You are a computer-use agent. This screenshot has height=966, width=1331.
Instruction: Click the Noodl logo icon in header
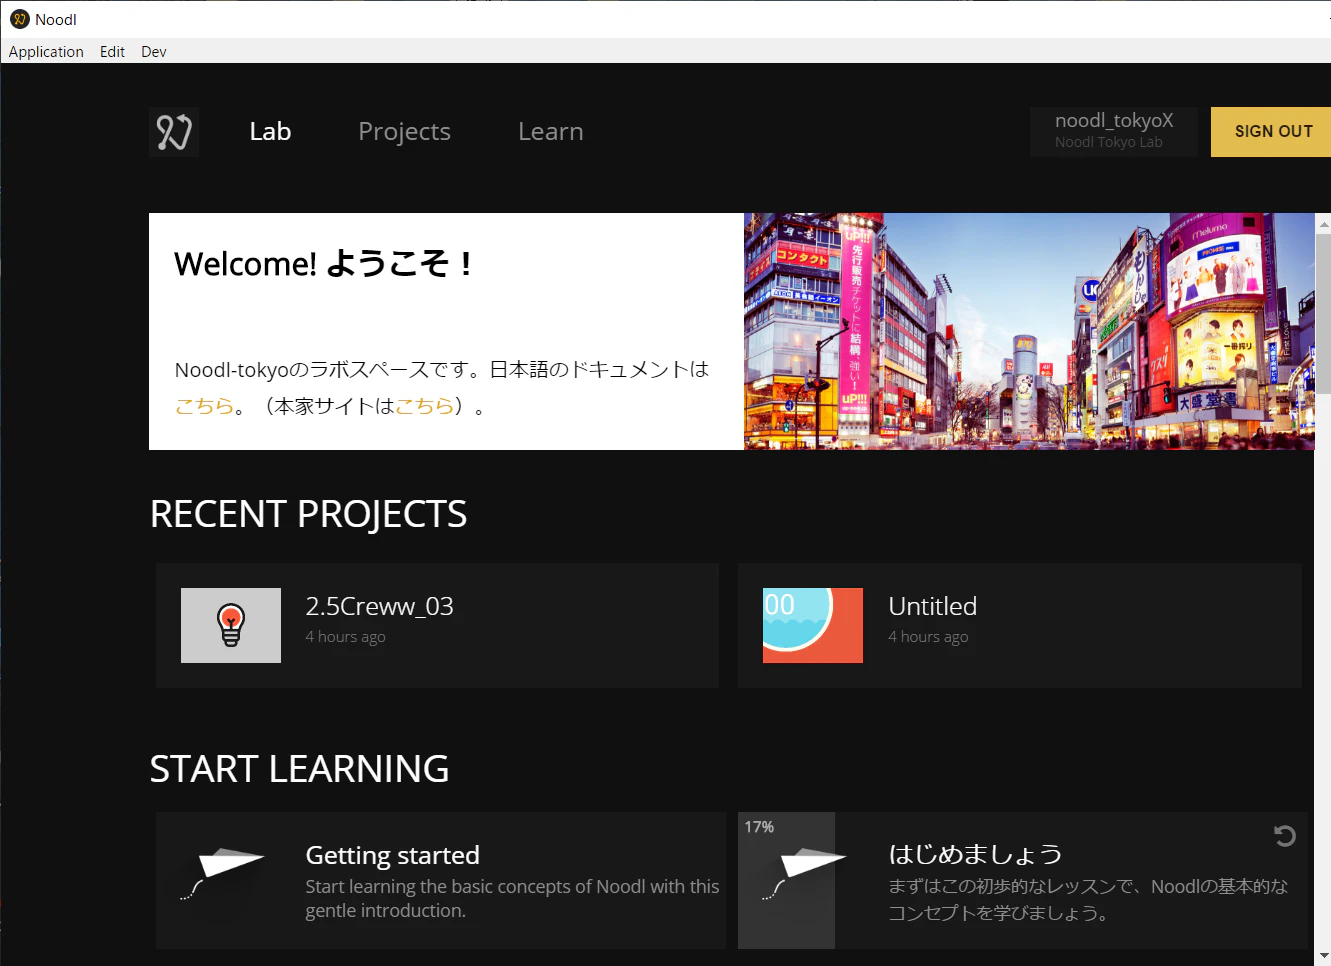[174, 132]
